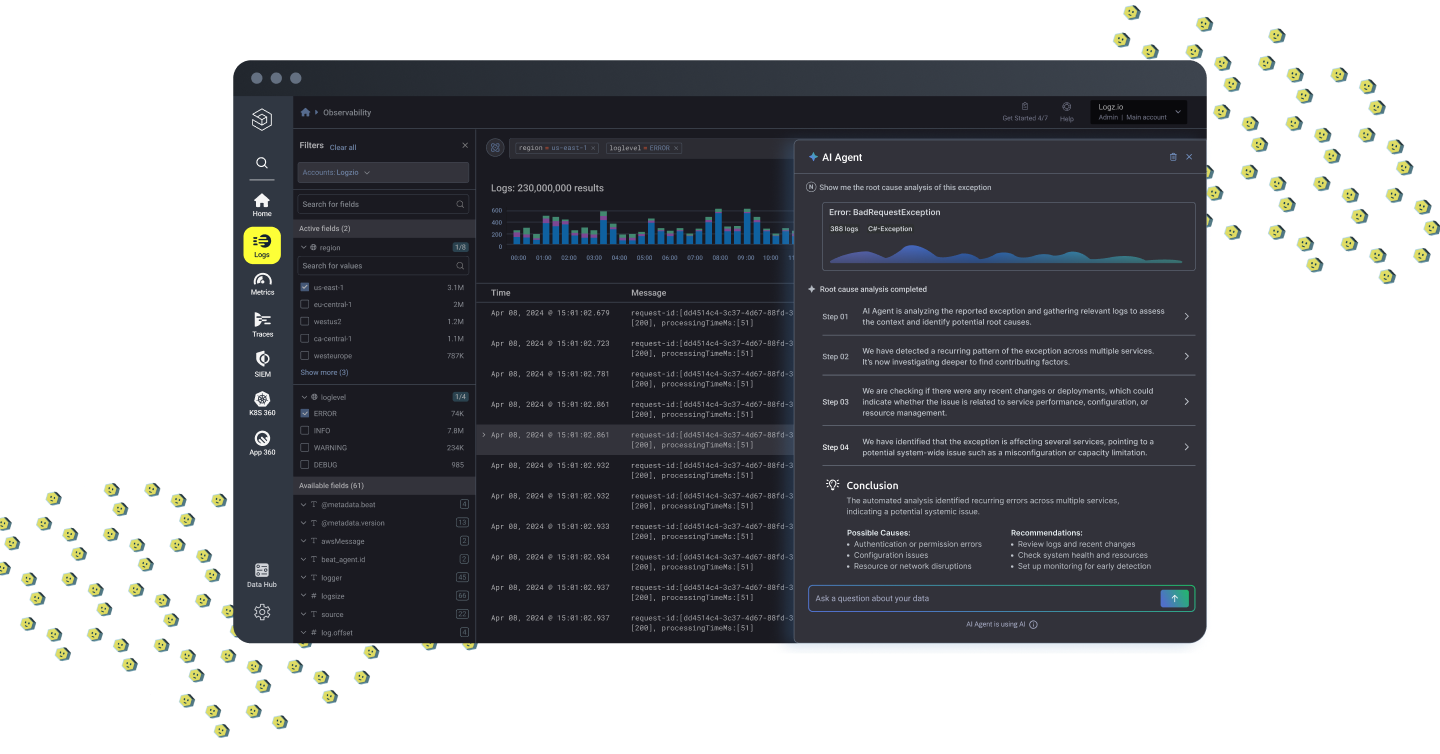Click the Time column header
The height and width of the screenshot is (754, 1440).
pos(500,293)
